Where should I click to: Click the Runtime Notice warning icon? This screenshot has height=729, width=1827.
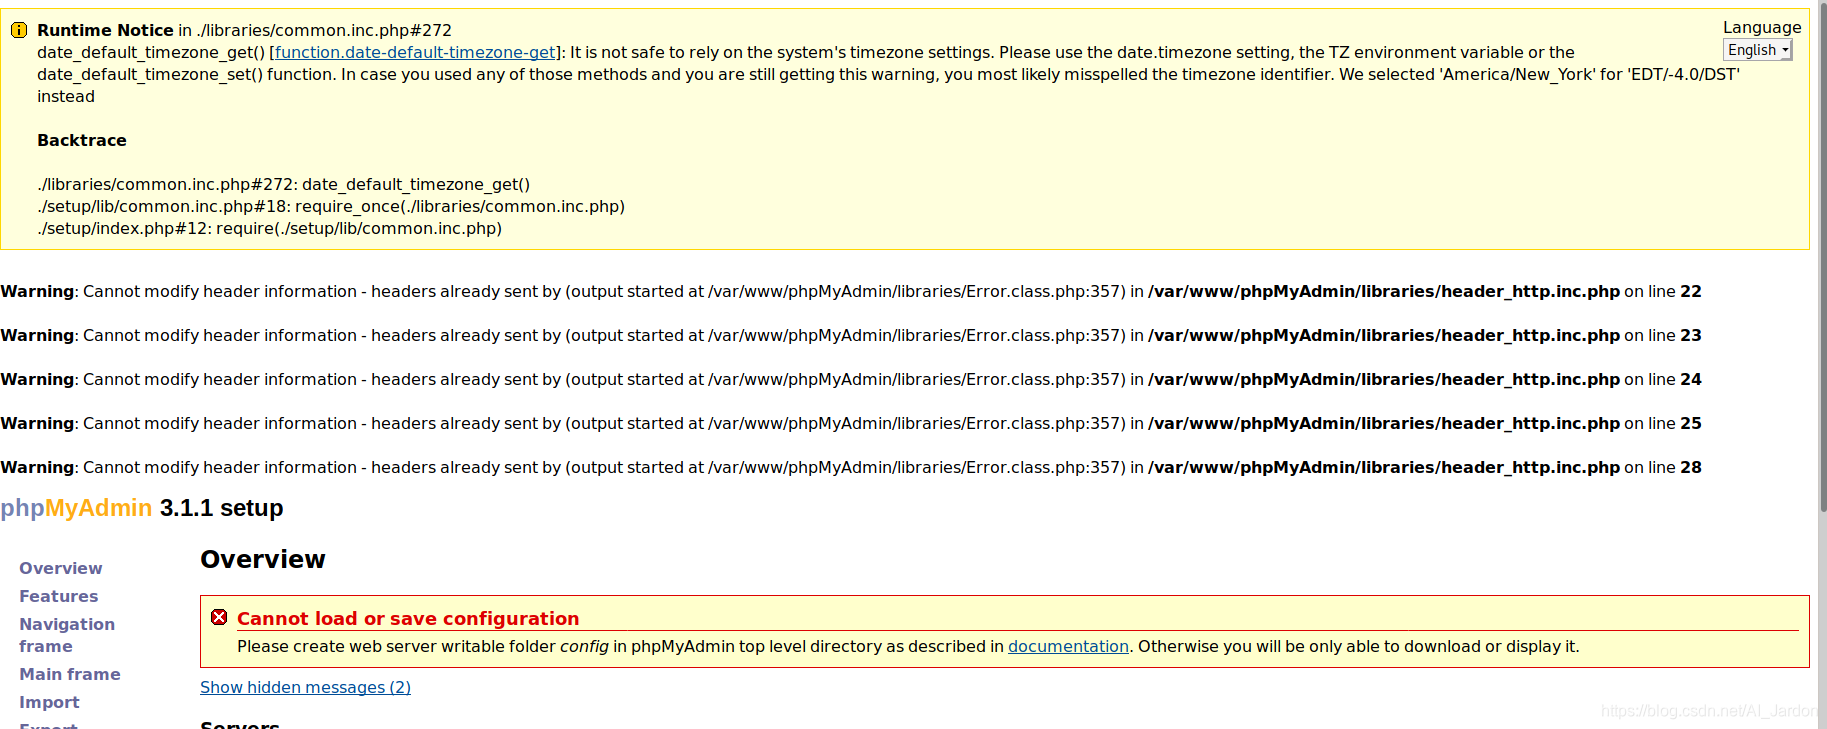coord(18,30)
